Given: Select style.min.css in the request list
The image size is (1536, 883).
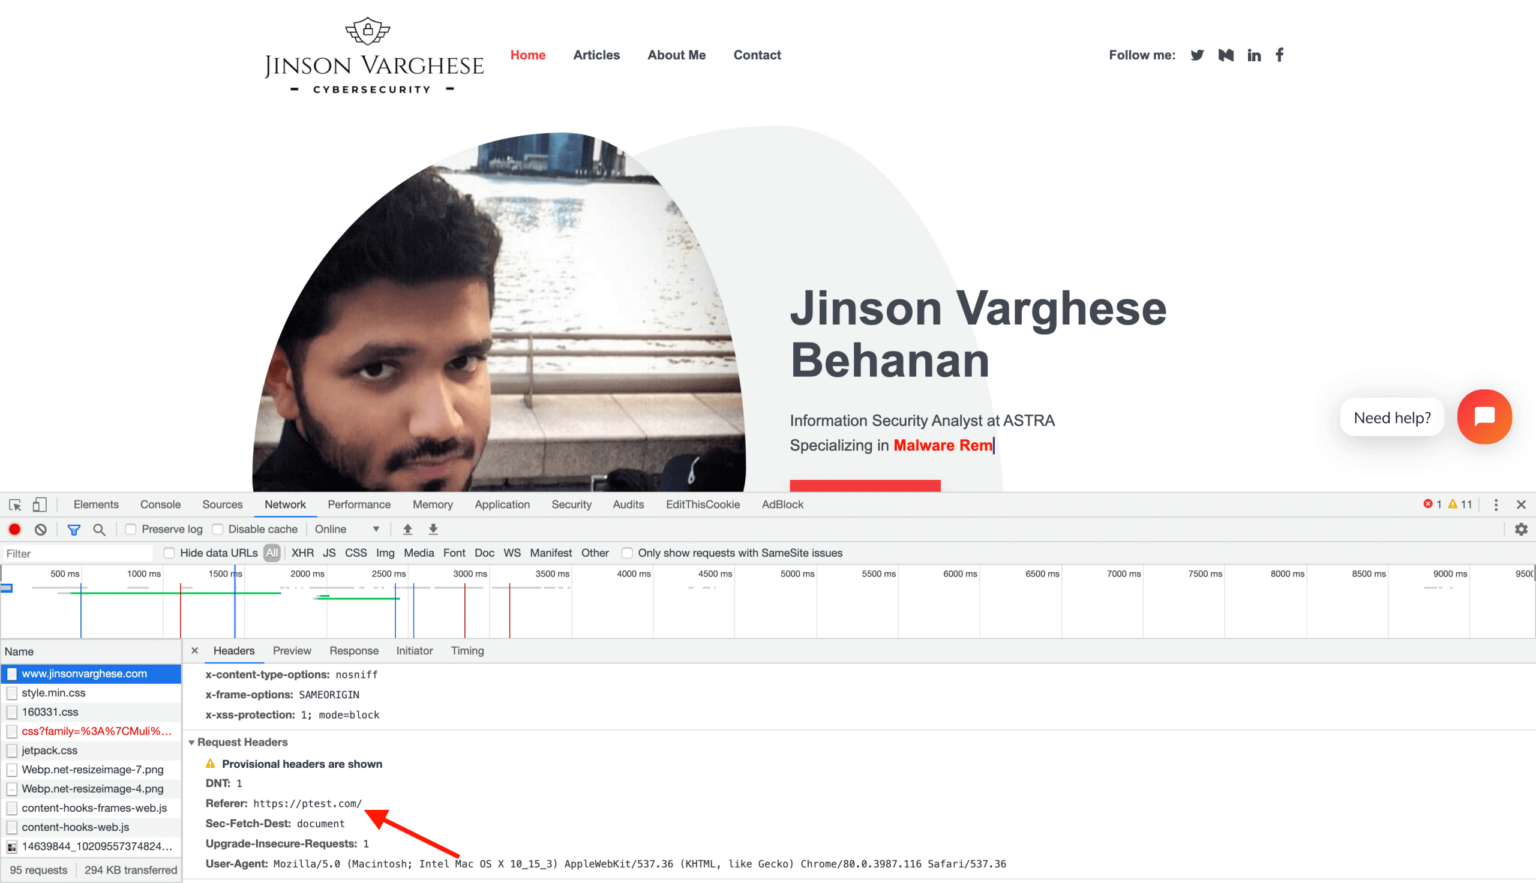Looking at the screenshot, I should point(55,692).
